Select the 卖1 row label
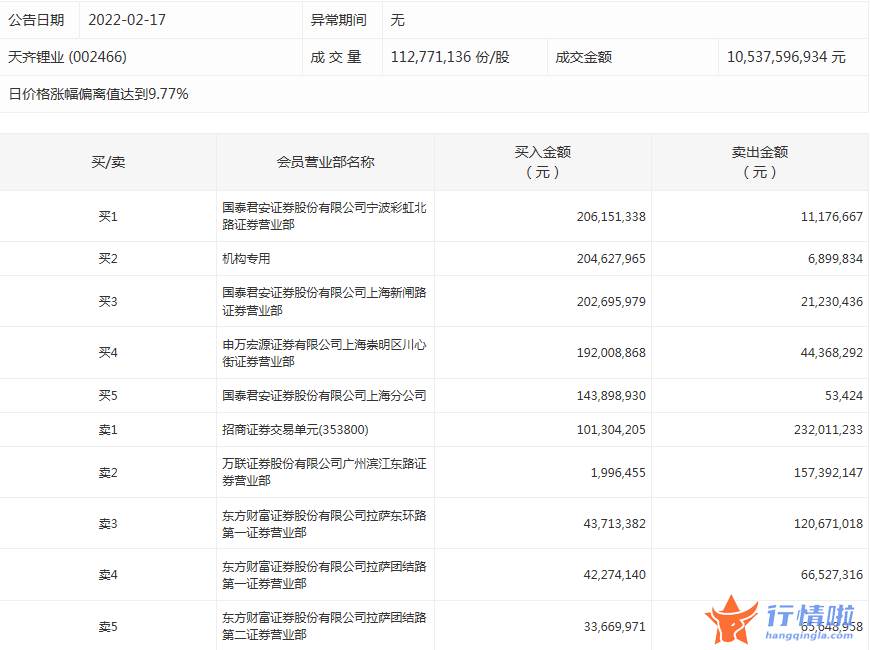The width and height of the screenshot is (870, 650). tap(108, 430)
